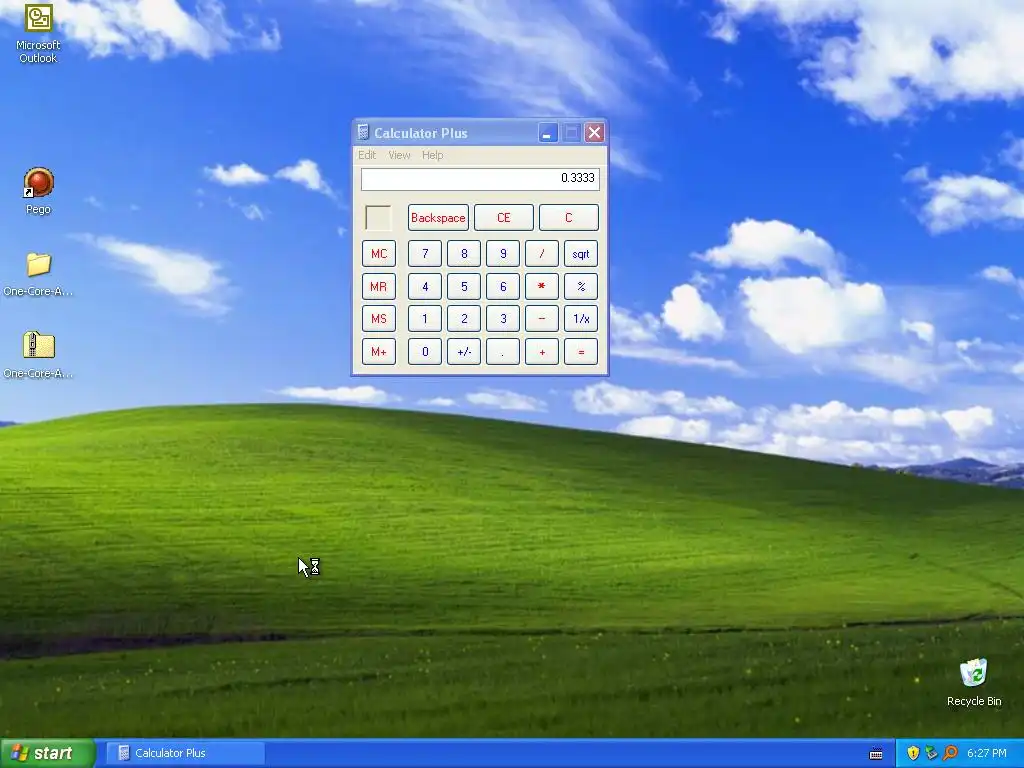The height and width of the screenshot is (768, 1024).
Task: Click the +/- sign change key
Action: (x=464, y=351)
